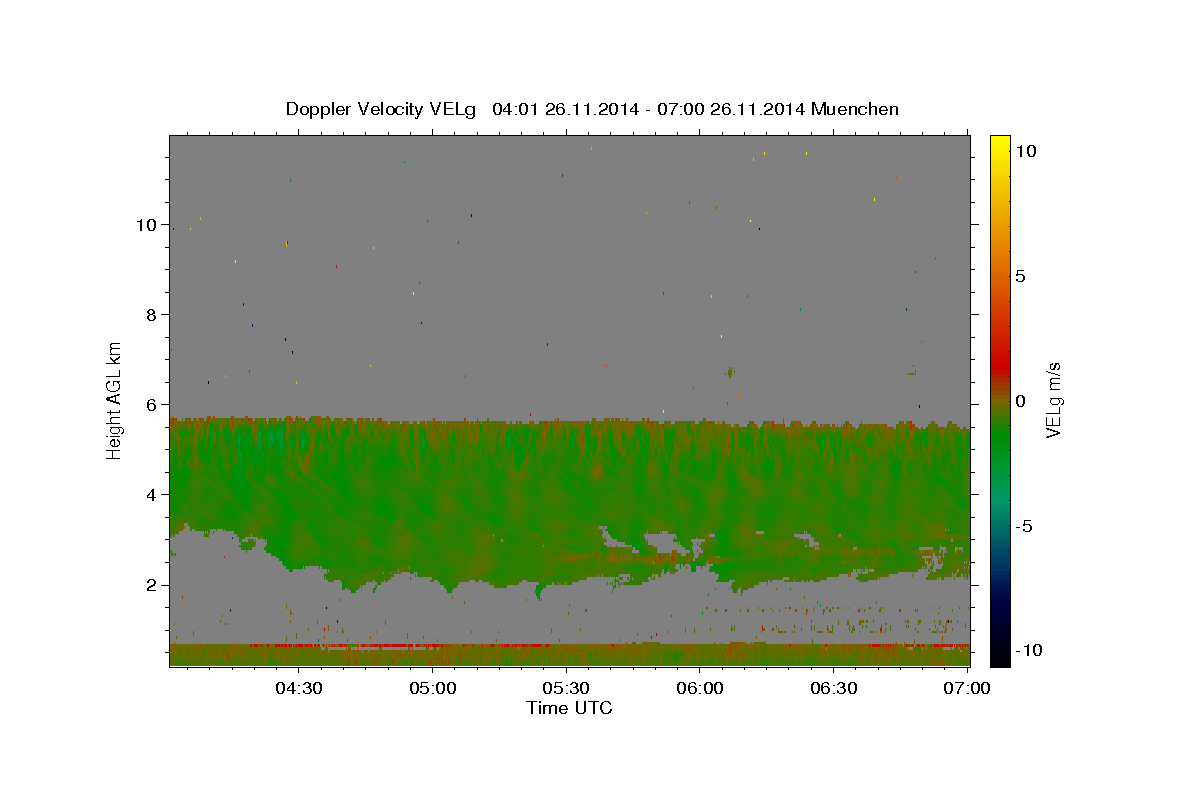Click the 06:00 time tick label

tap(700, 688)
